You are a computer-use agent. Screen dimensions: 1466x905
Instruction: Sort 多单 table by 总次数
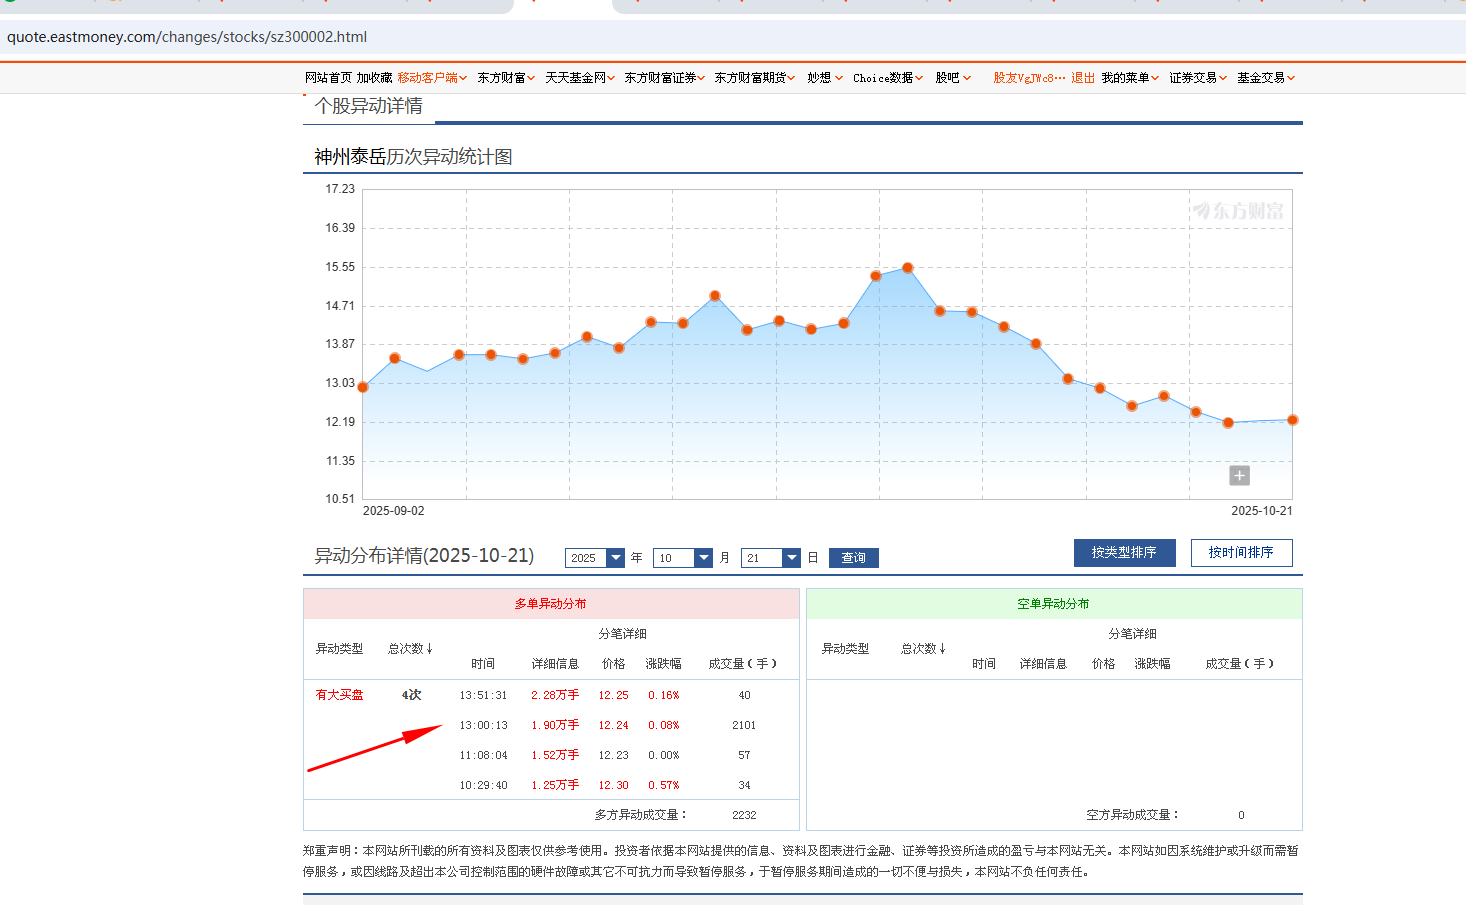coord(410,649)
